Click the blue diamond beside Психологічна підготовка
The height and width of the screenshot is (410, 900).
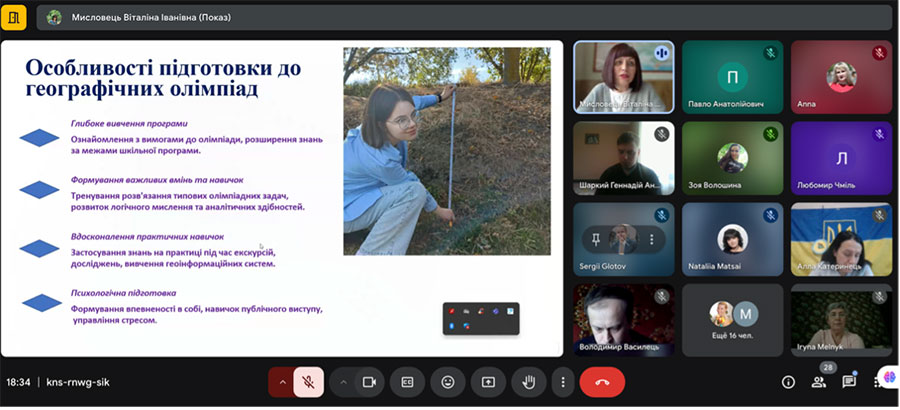[41, 303]
